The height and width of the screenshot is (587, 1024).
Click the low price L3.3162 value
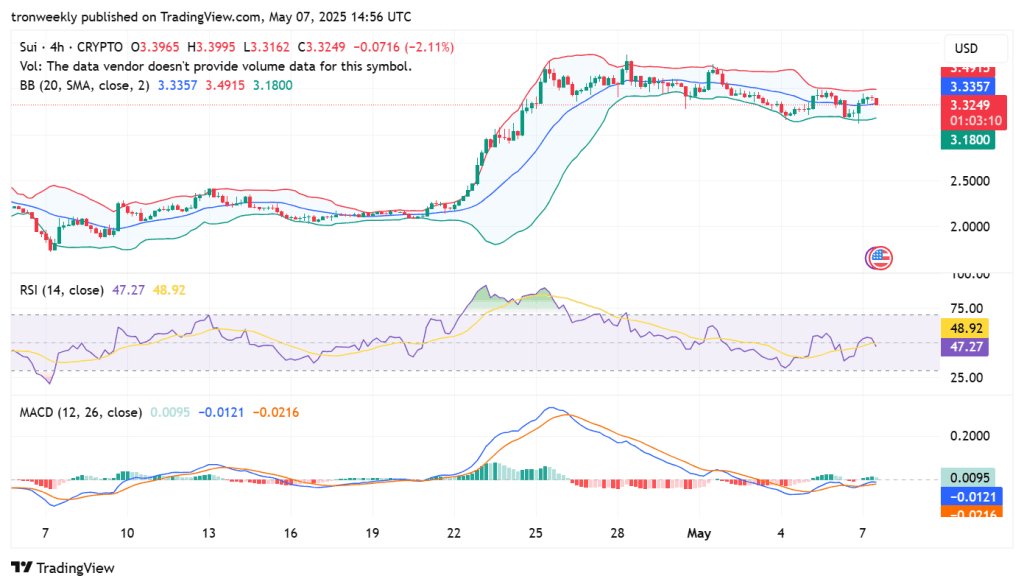coord(266,47)
